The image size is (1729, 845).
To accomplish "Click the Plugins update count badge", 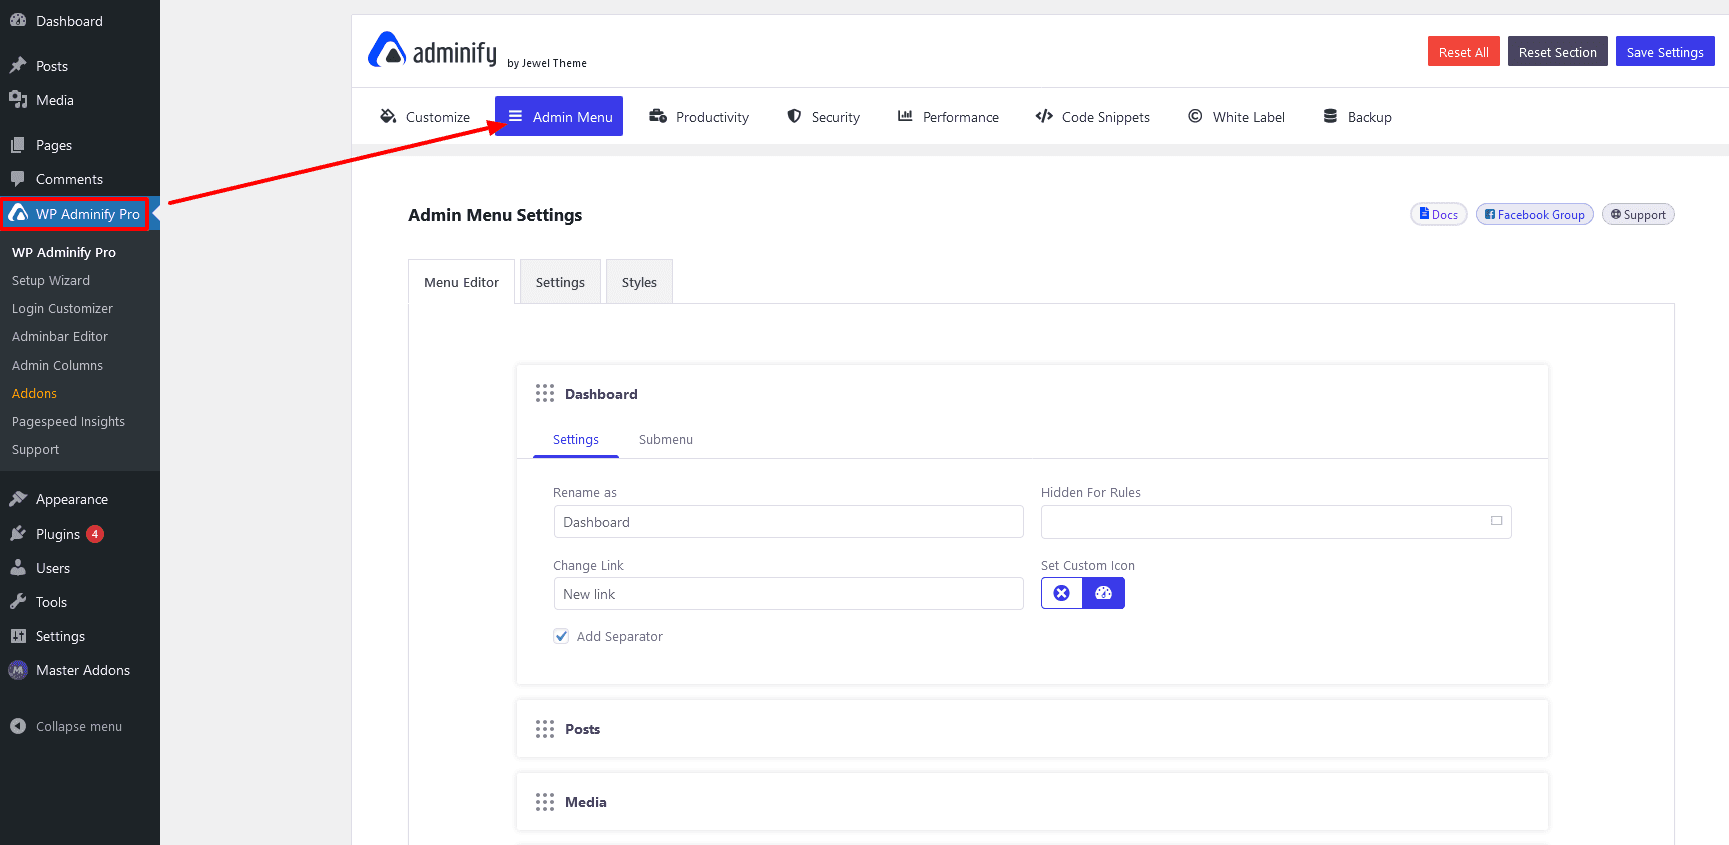I will click(95, 533).
